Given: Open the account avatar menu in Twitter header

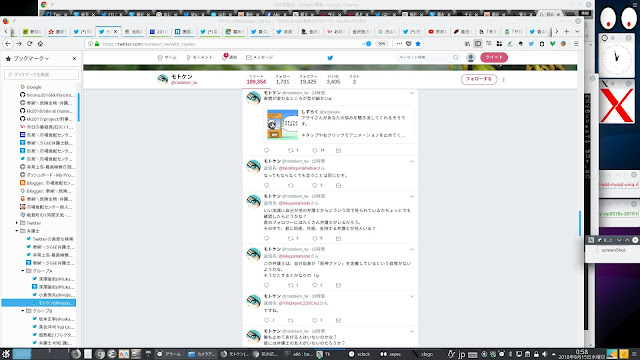Looking at the screenshot, I should 471,58.
